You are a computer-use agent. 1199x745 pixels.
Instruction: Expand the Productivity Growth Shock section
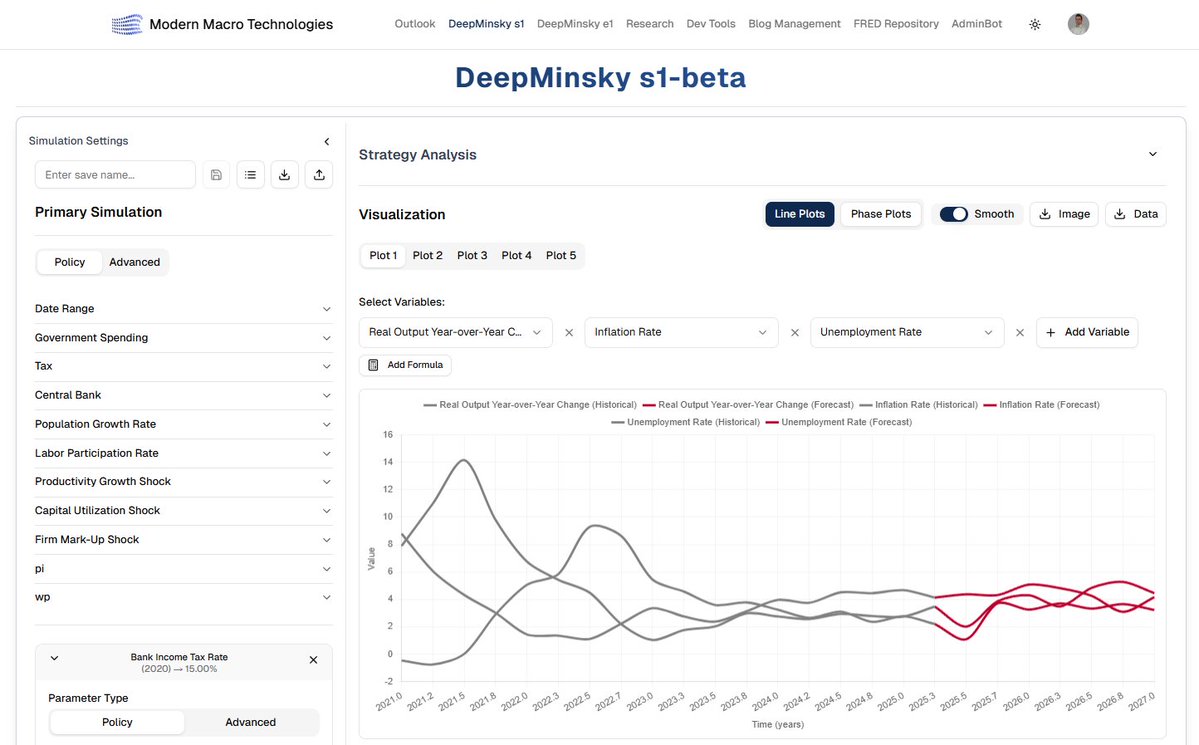click(x=183, y=482)
